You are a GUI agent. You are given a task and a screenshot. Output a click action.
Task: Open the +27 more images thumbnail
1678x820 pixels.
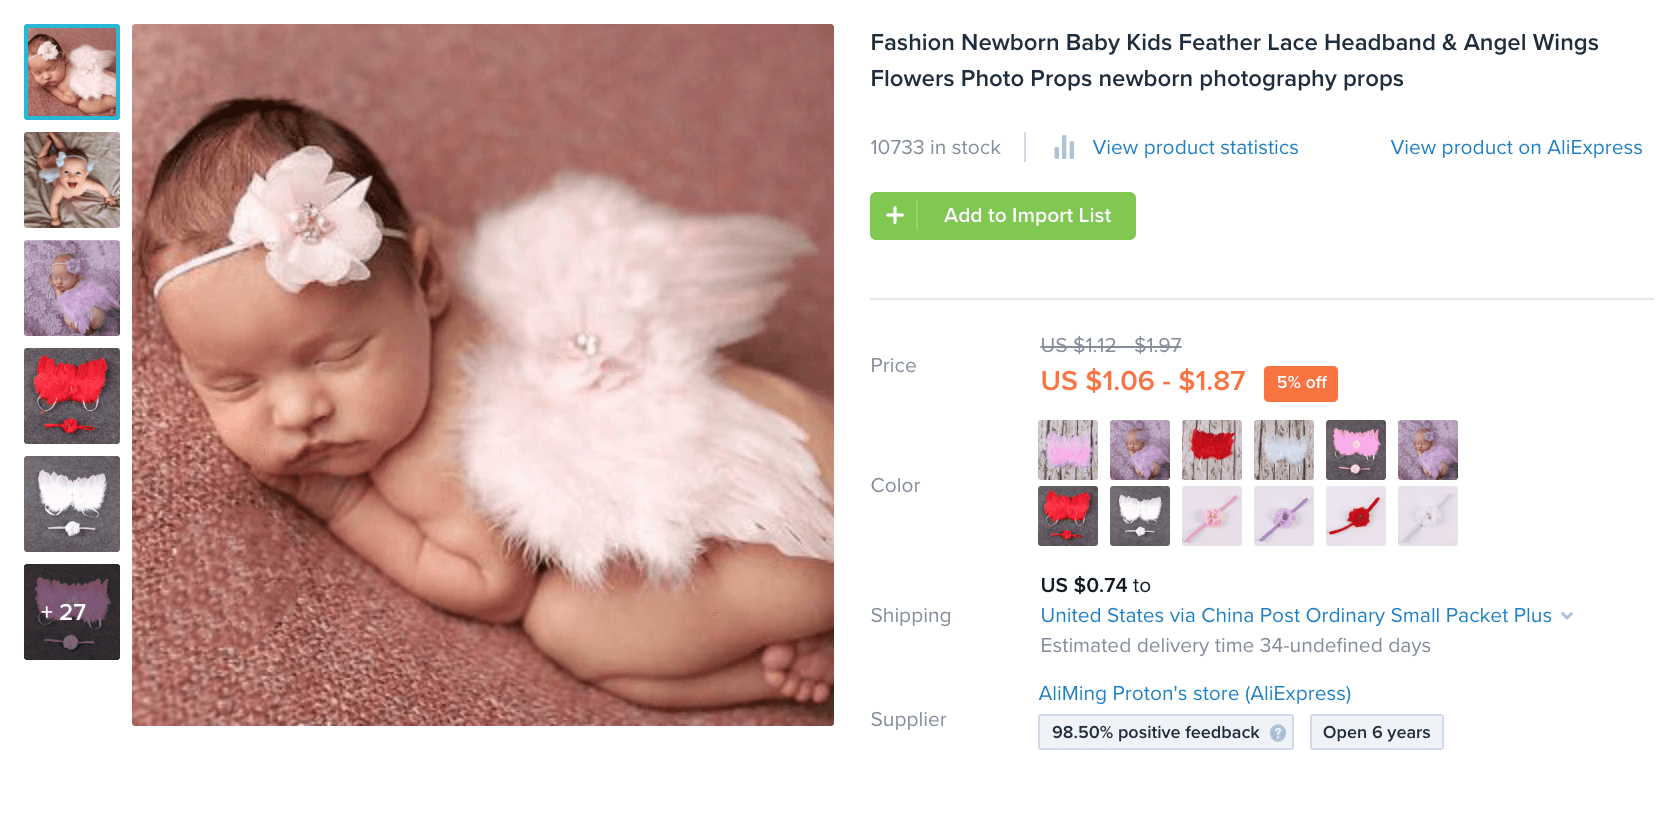click(x=72, y=612)
